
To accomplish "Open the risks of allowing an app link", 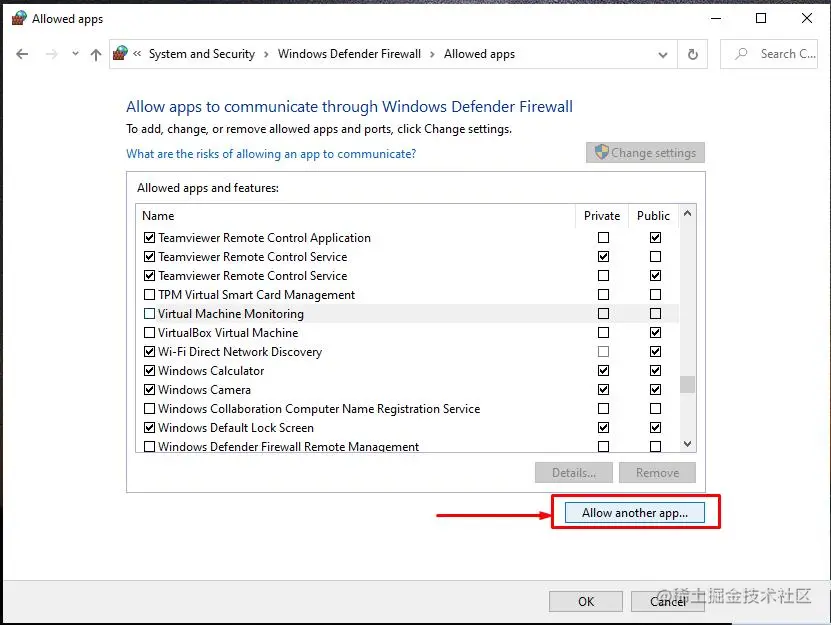I will point(271,154).
